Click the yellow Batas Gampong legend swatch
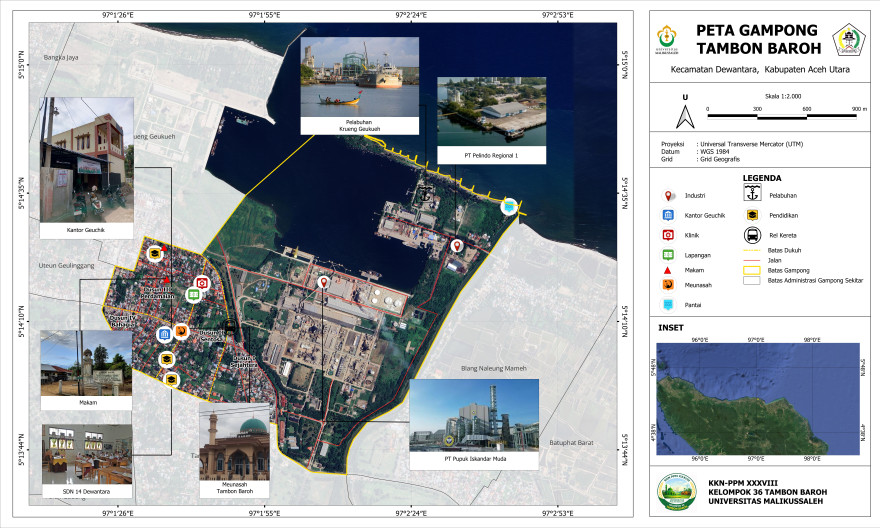This screenshot has width=880, height=528. click(752, 270)
